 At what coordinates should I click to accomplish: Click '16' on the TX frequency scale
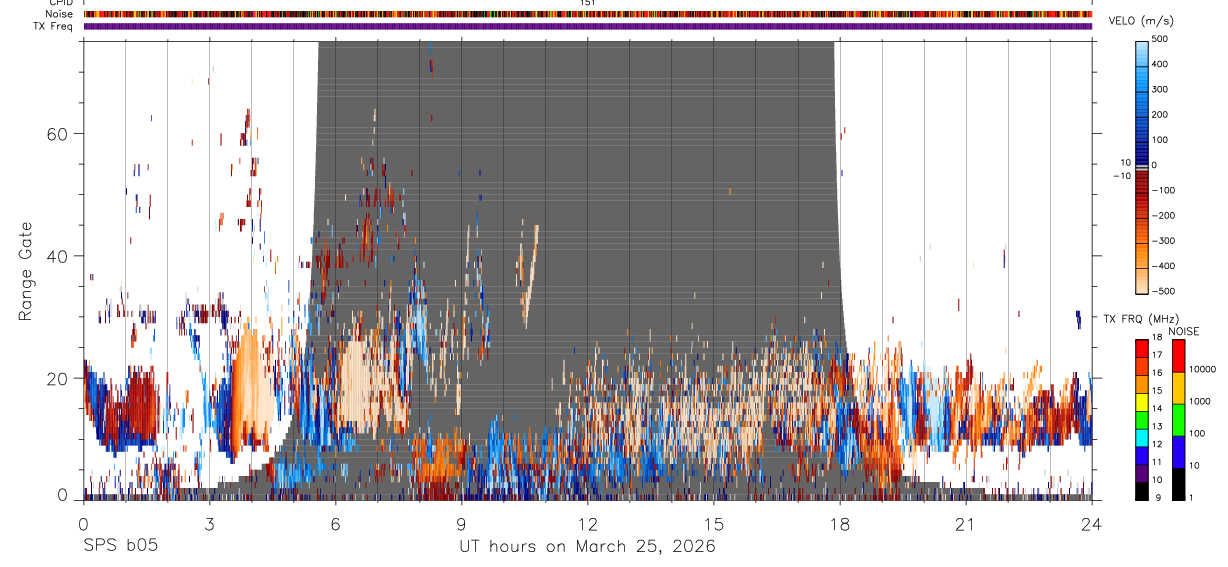pyautogui.click(x=1157, y=373)
